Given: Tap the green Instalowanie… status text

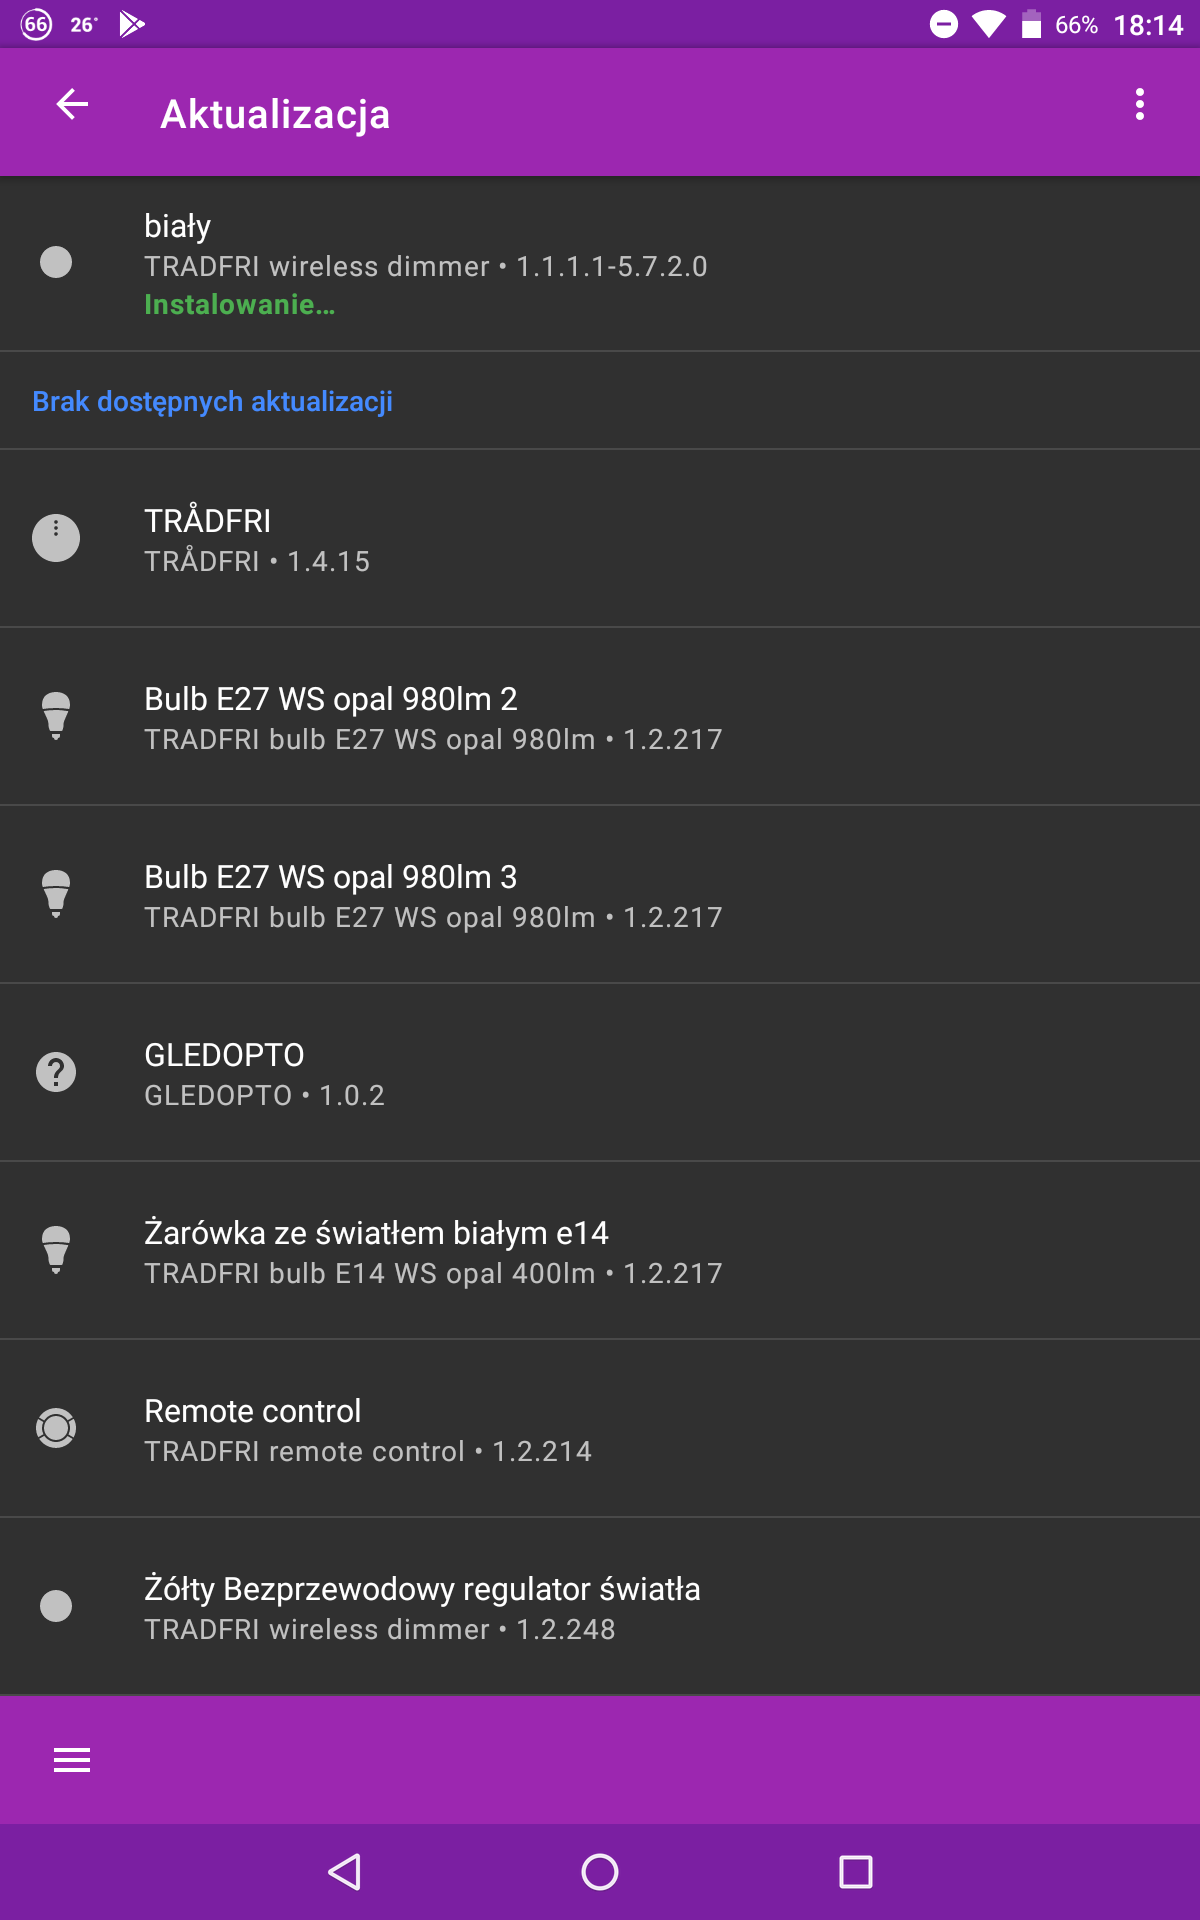Looking at the screenshot, I should point(240,305).
